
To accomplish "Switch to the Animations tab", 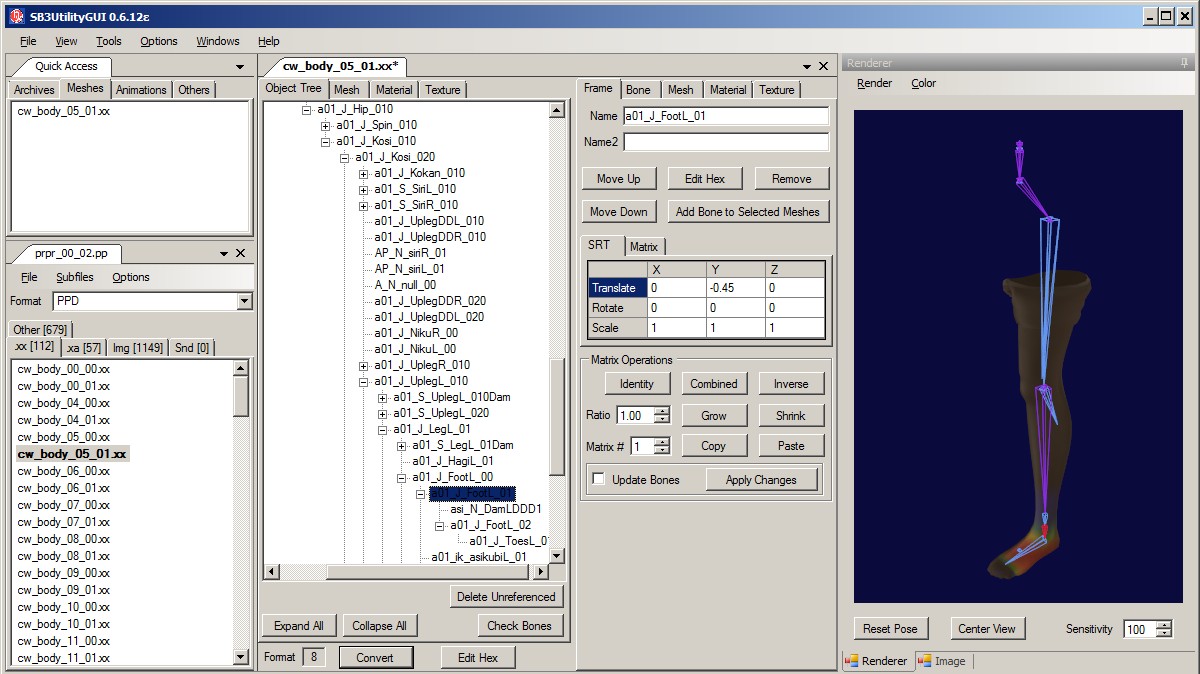I will (141, 90).
